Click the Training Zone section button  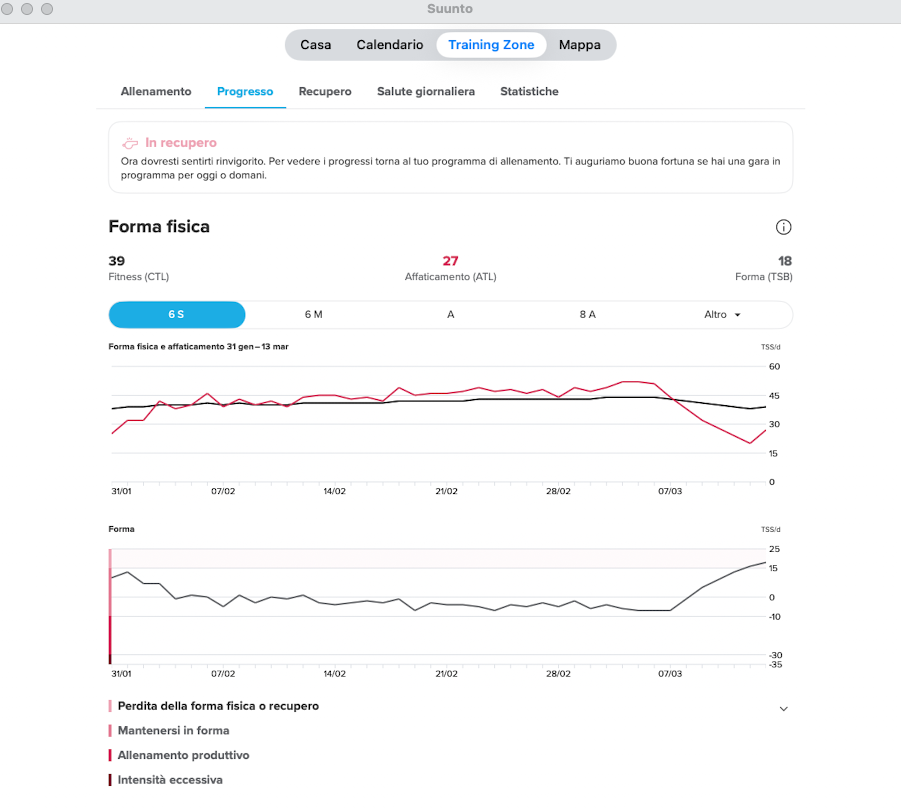[491, 45]
